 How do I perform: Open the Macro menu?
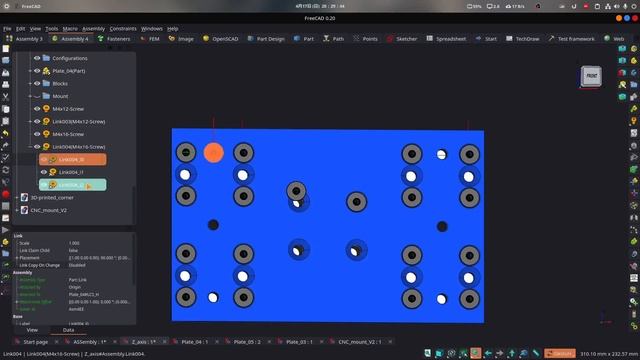coord(70,29)
